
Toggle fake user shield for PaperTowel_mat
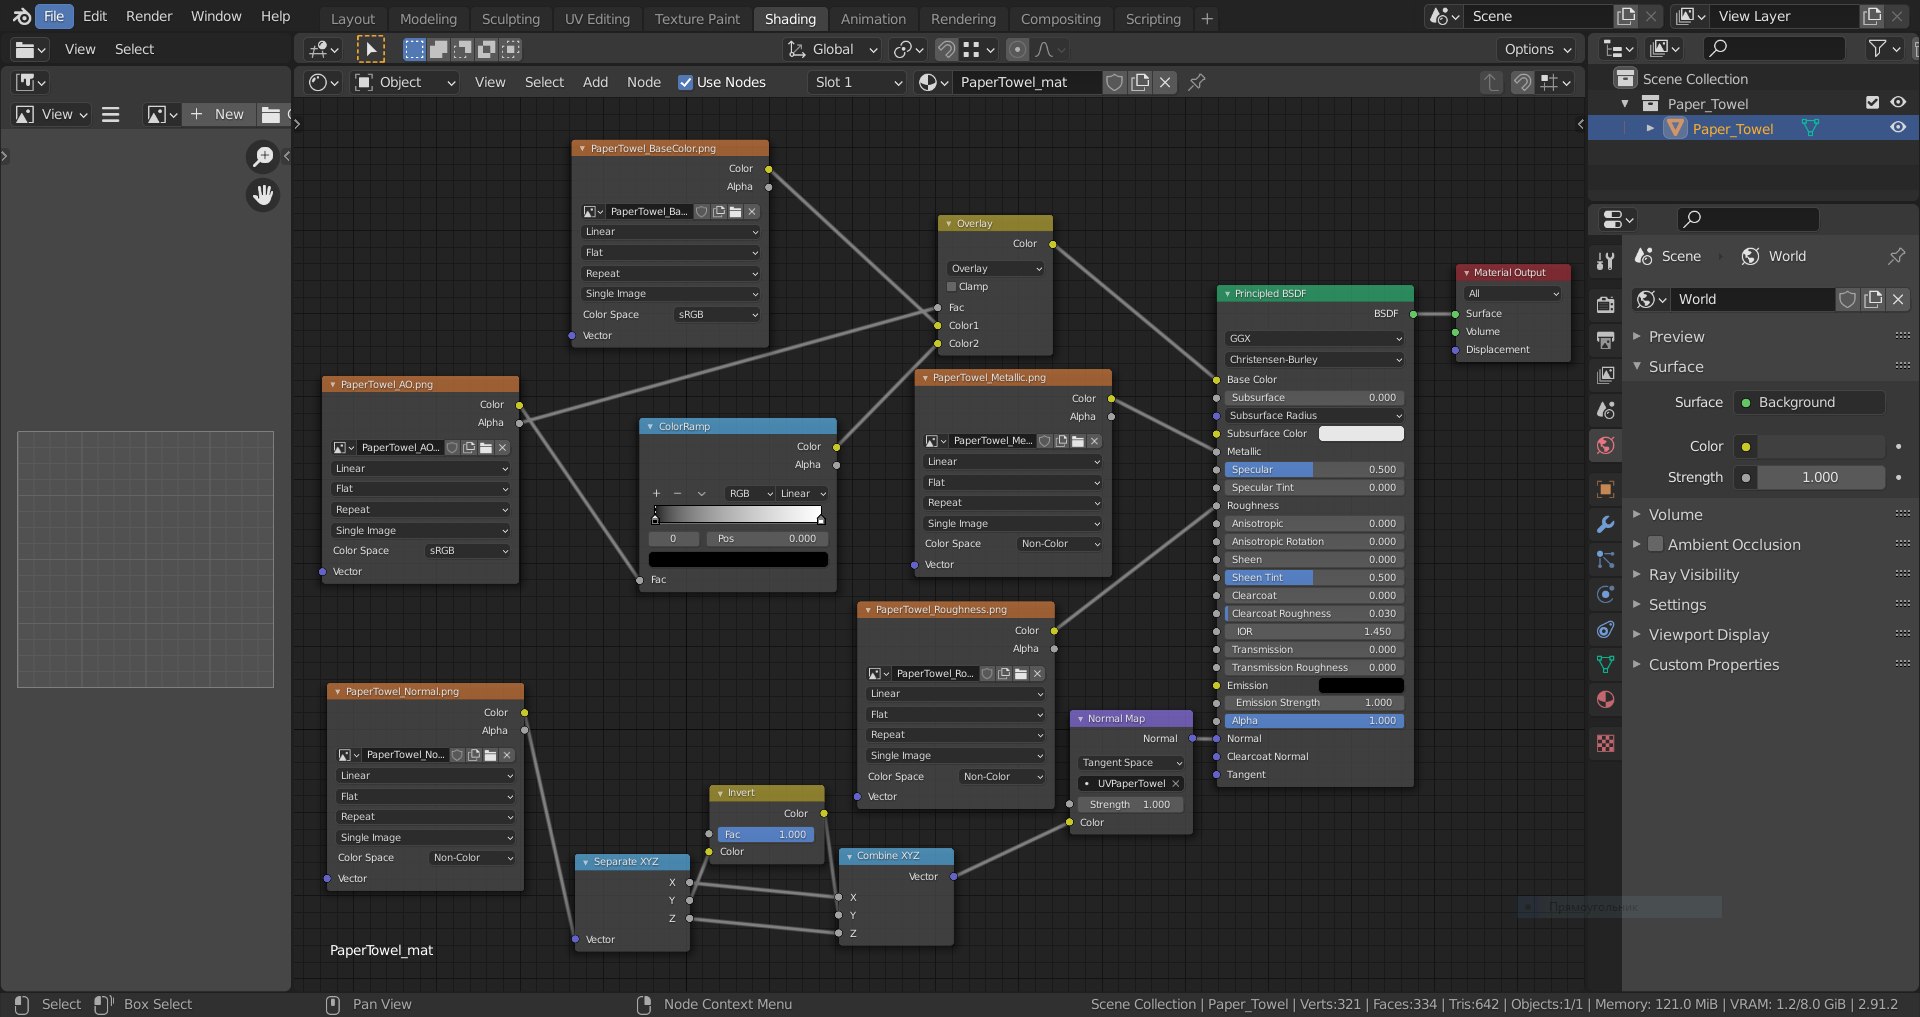[x=1114, y=82]
